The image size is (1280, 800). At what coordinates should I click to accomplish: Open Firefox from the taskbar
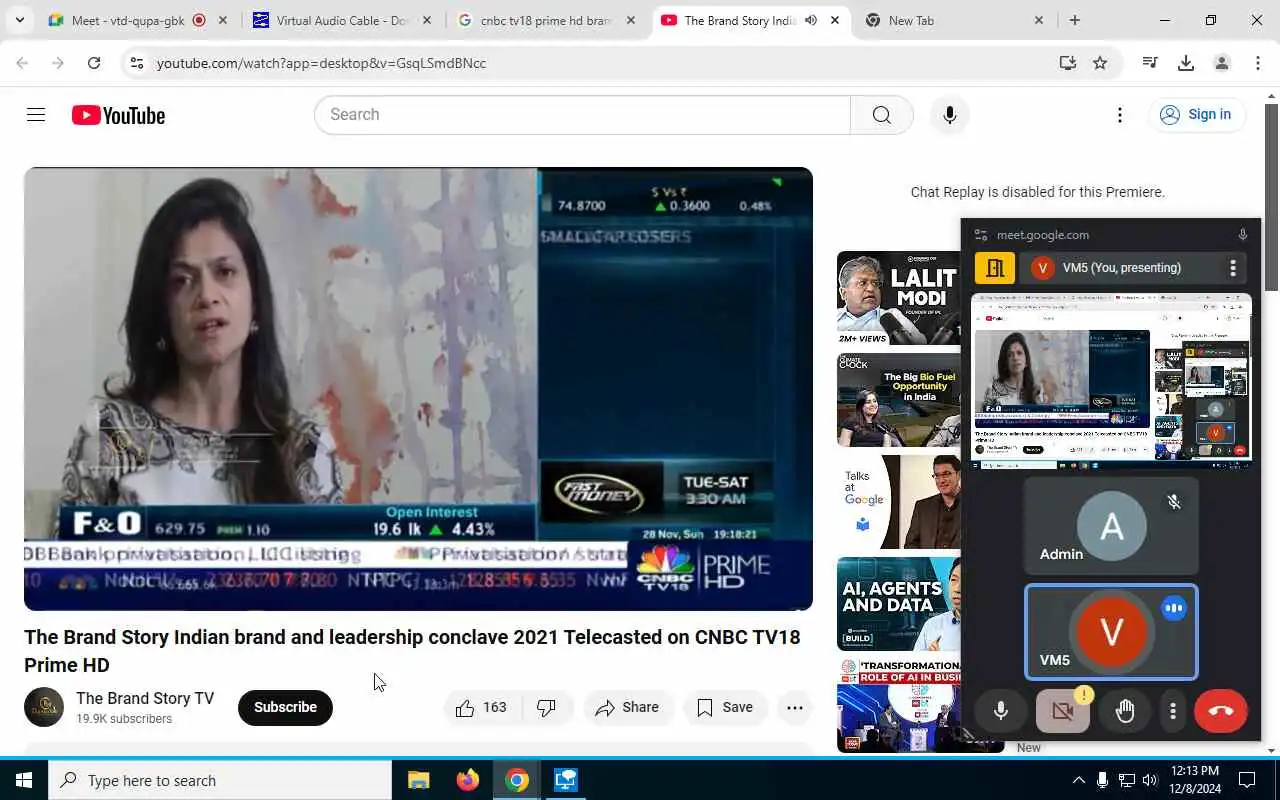coord(467,780)
